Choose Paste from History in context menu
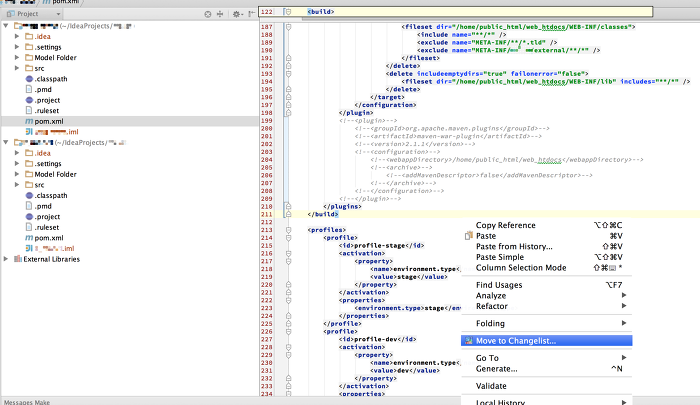The width and height of the screenshot is (700, 405). pyautogui.click(x=546, y=246)
